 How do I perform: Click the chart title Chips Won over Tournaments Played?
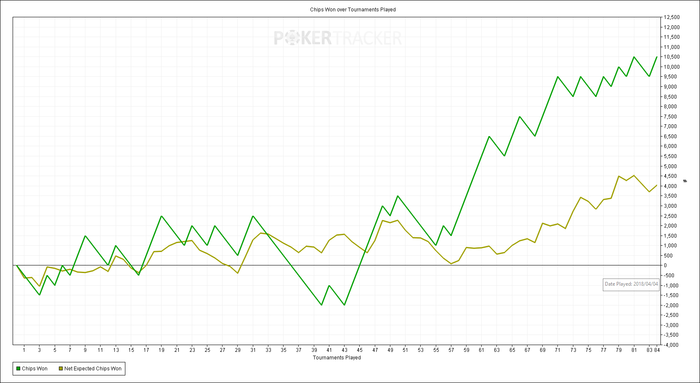point(353,9)
